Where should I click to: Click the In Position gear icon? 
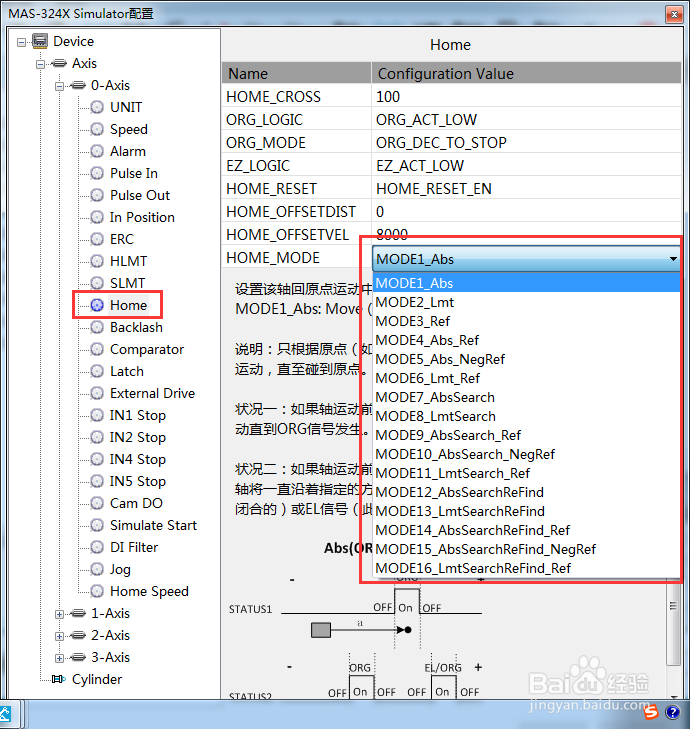(97, 217)
